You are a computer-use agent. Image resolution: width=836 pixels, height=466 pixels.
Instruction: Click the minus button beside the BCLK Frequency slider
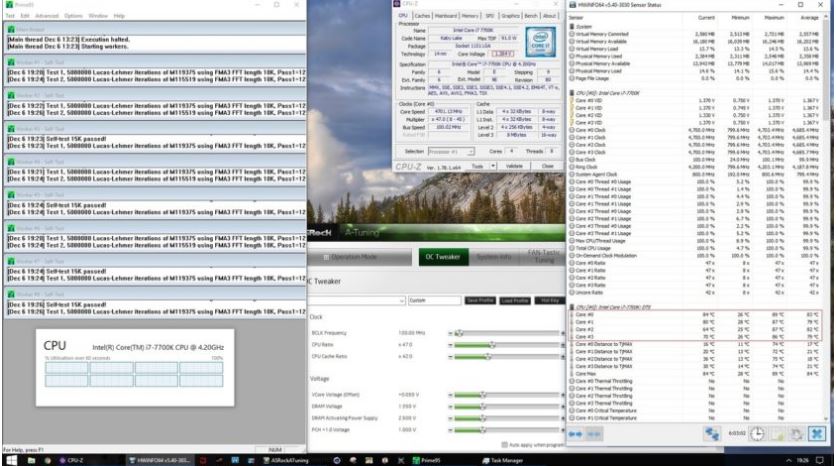(450, 333)
